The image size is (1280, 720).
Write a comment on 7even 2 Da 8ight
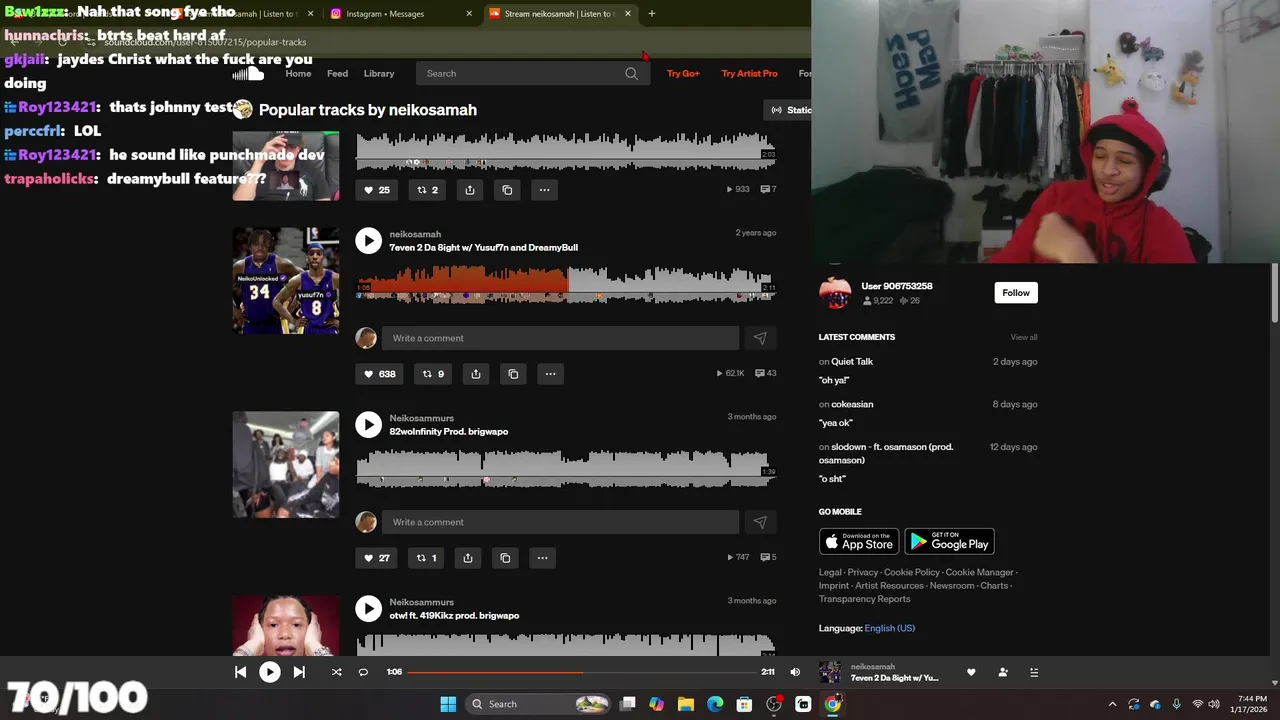560,338
